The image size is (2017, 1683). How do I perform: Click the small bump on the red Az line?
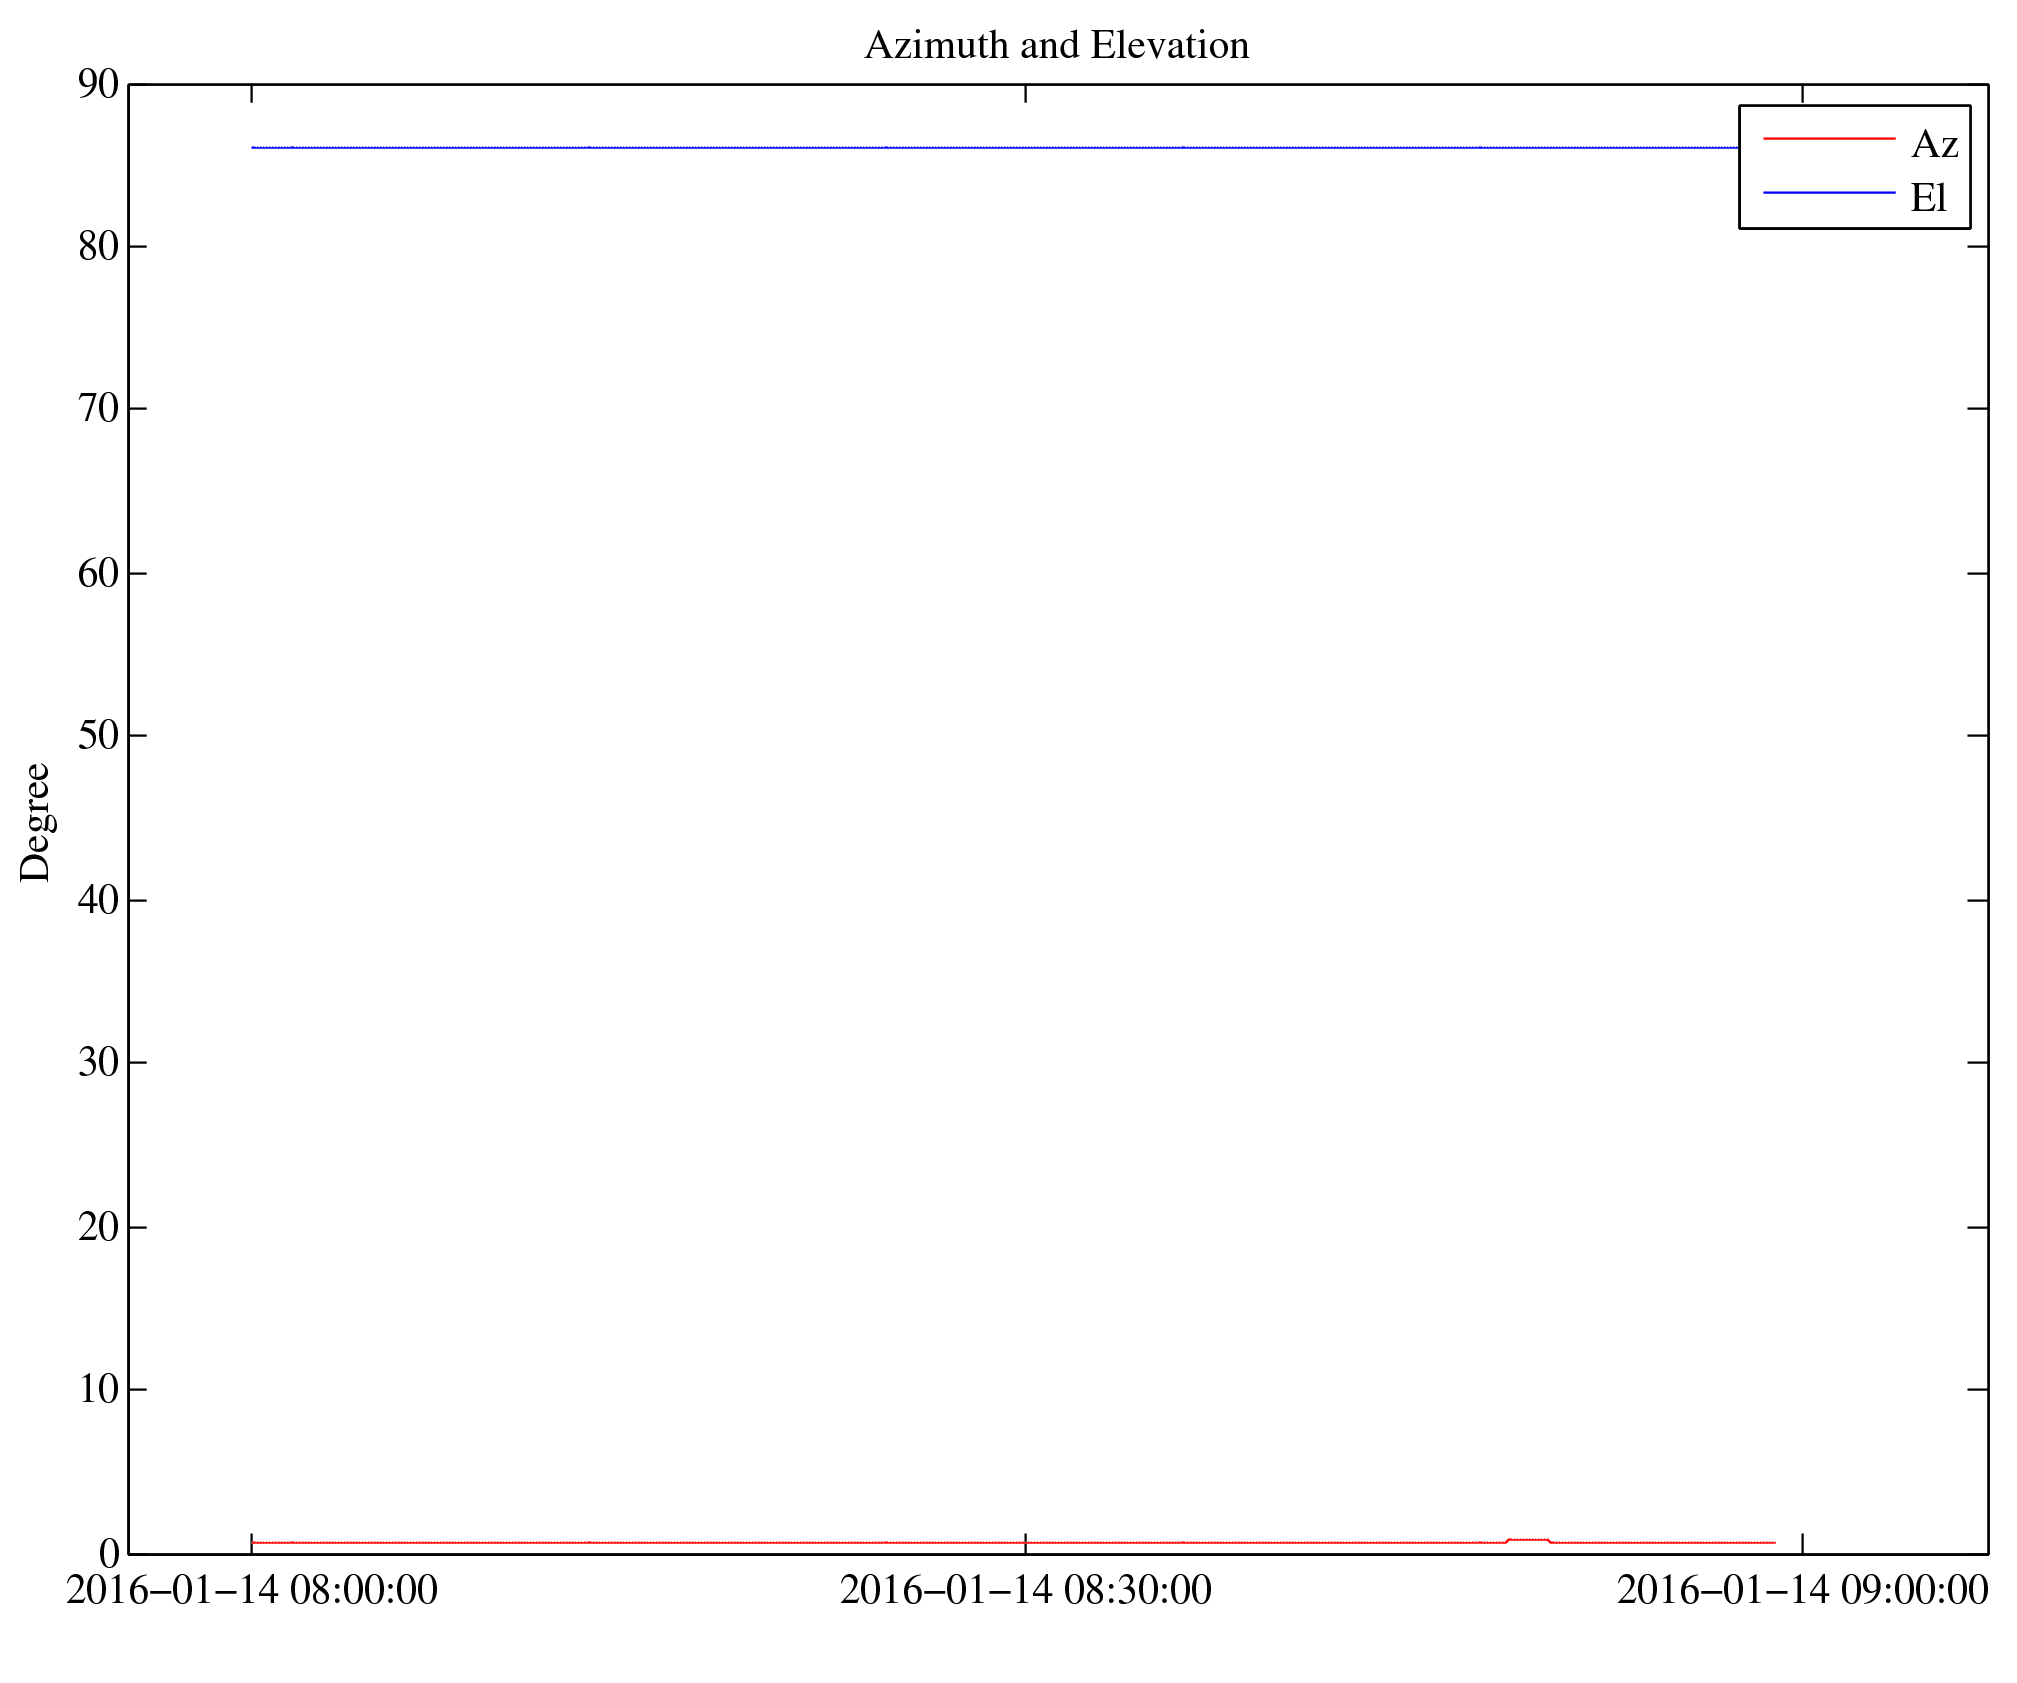click(x=1527, y=1539)
